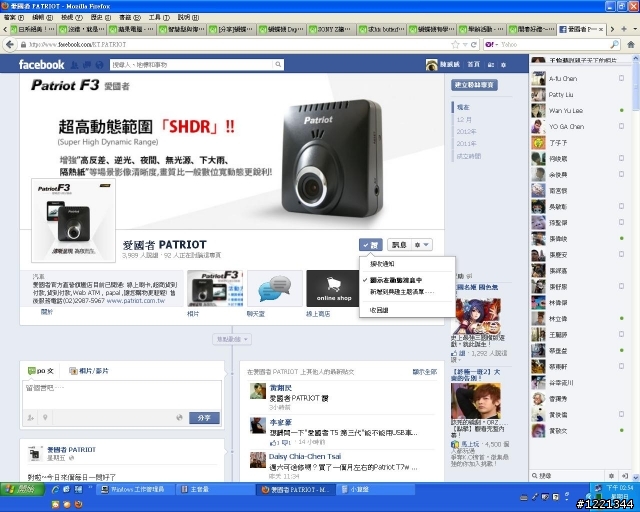This screenshot has height=512, width=640.
Task: Reload the page with the refresh icon
Action: 473,45
